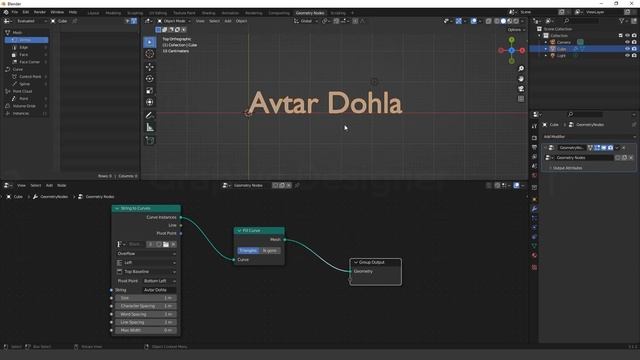This screenshot has width=640, height=360.
Task: Open the viewport Options dropdown
Action: click(516, 30)
